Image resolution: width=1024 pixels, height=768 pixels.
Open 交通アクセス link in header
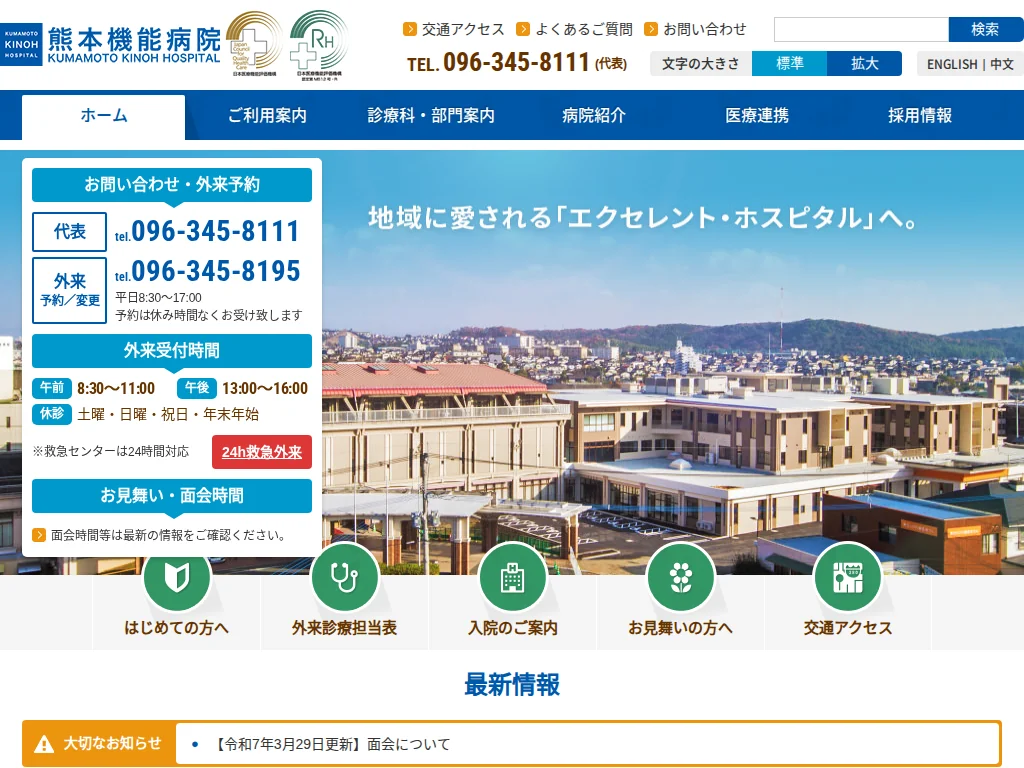(x=463, y=29)
